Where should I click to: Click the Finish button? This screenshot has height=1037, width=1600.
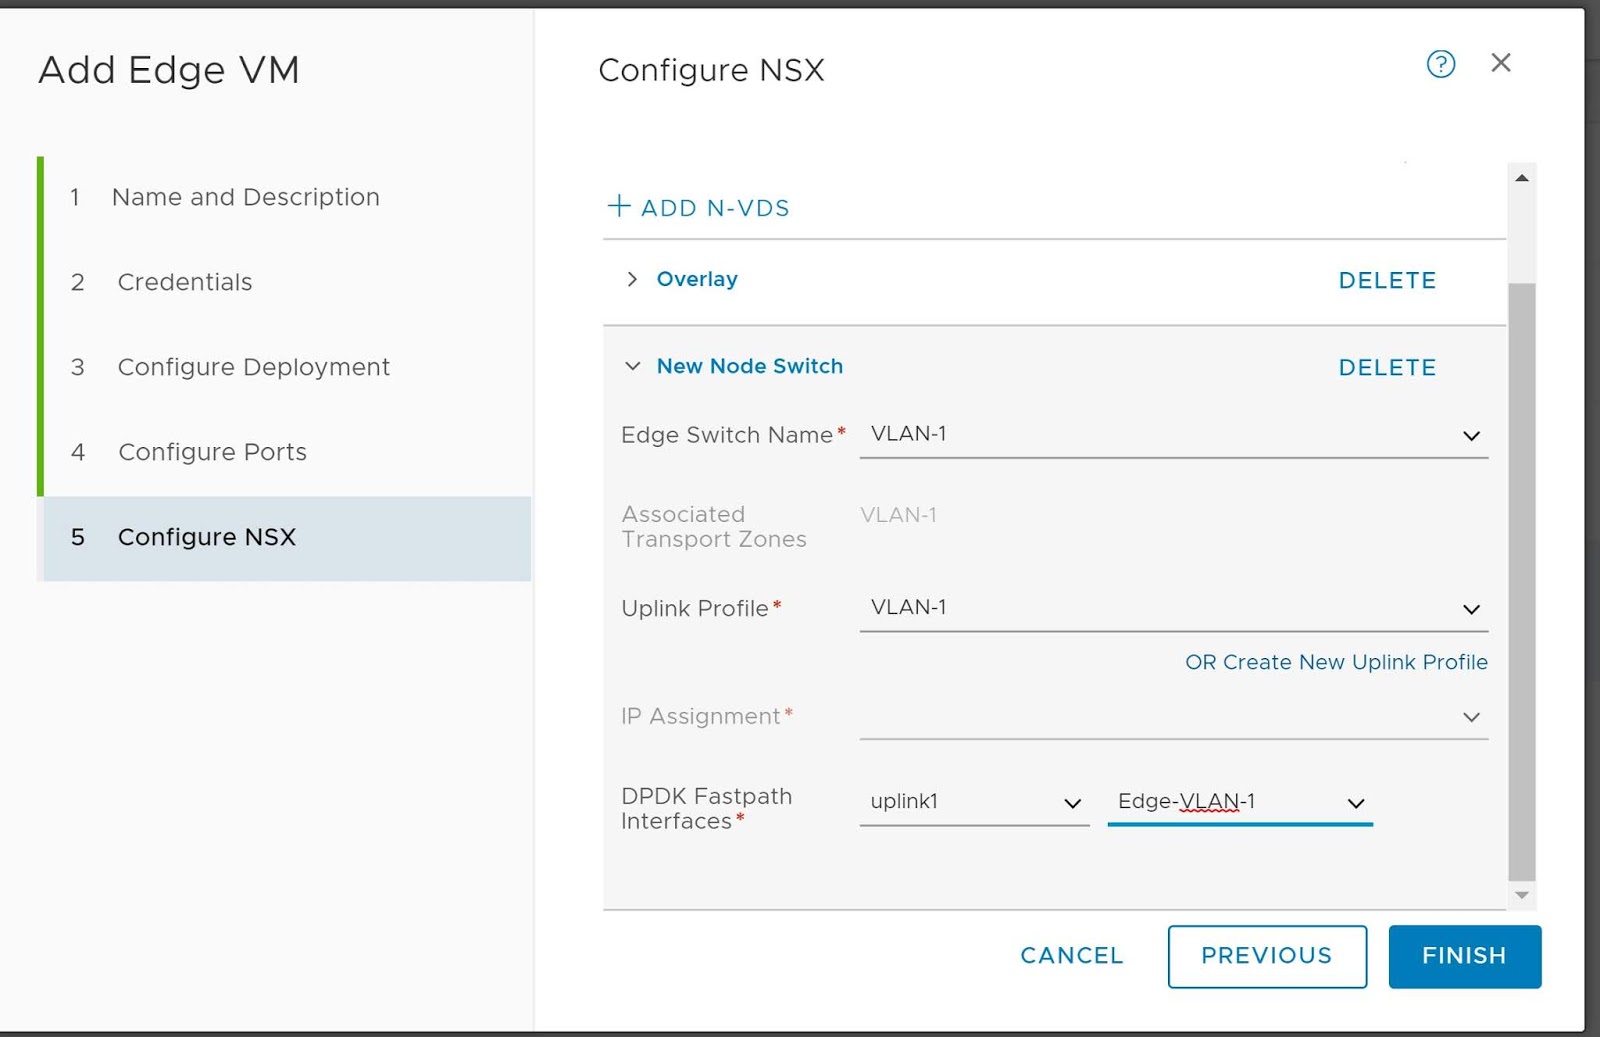(1464, 956)
